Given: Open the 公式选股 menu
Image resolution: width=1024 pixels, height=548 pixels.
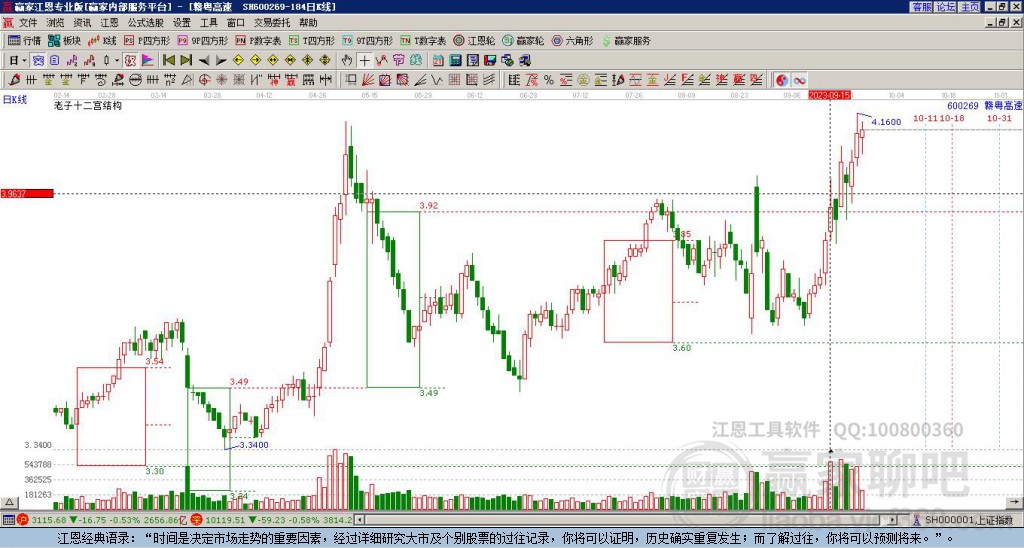Looking at the screenshot, I should pyautogui.click(x=146, y=23).
